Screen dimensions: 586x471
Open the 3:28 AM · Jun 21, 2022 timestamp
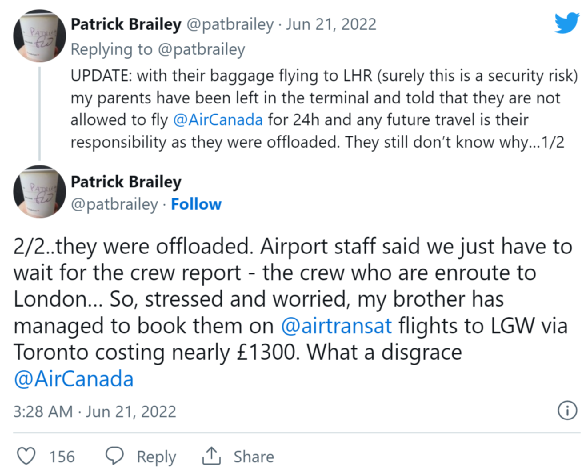(x=95, y=412)
